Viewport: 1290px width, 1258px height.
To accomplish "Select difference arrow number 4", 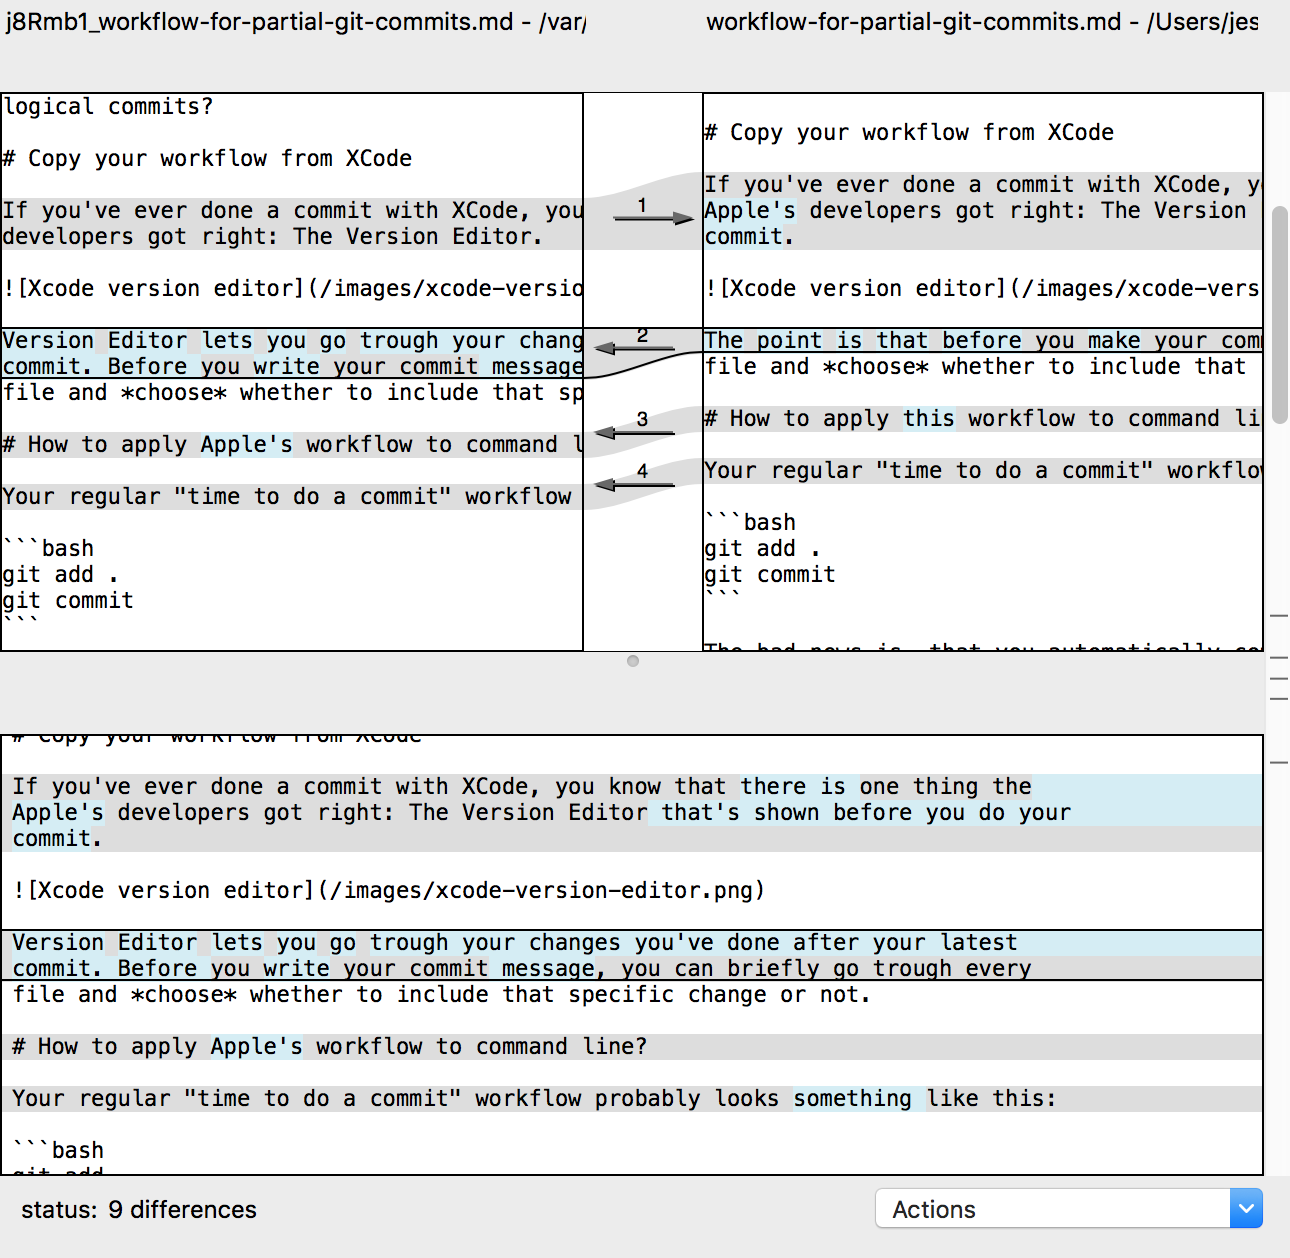I will [634, 483].
